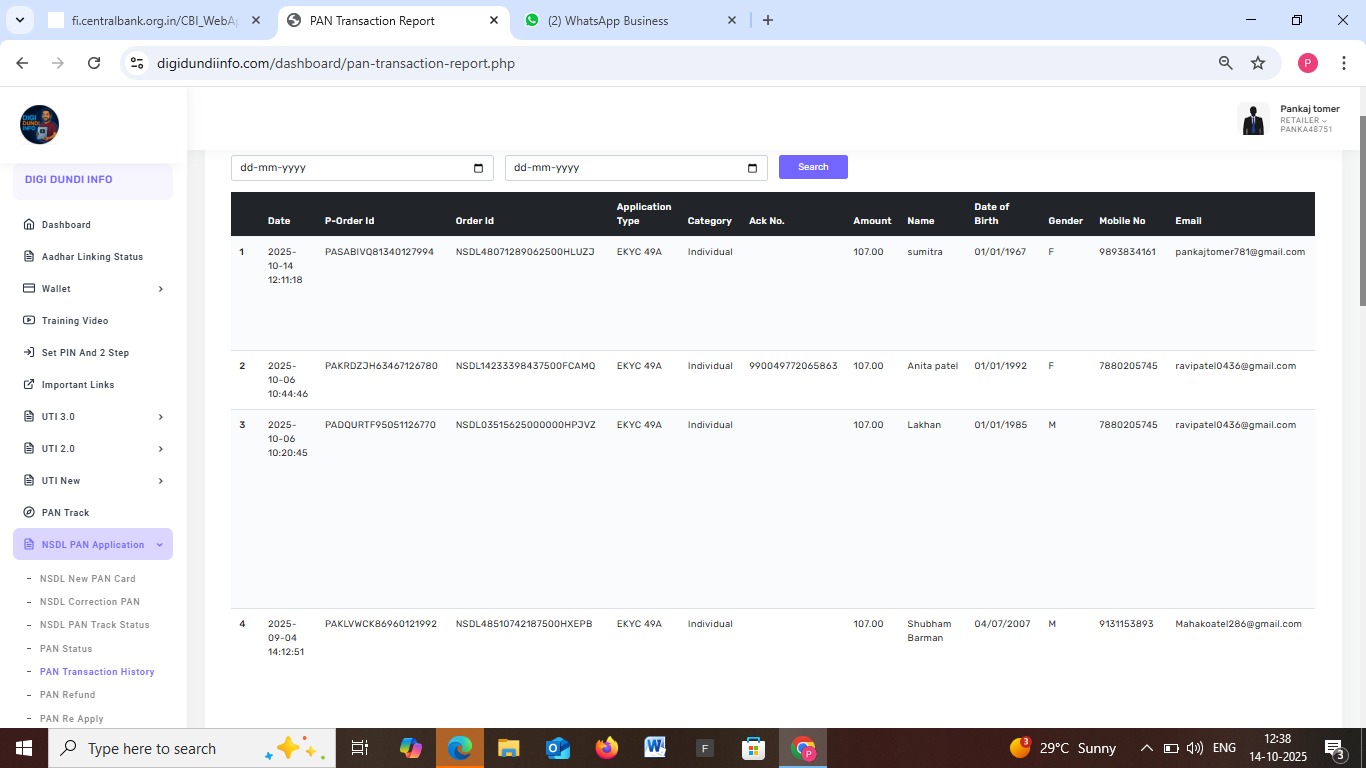
Task: Expand the UTI New submenu
Action: pos(161,481)
